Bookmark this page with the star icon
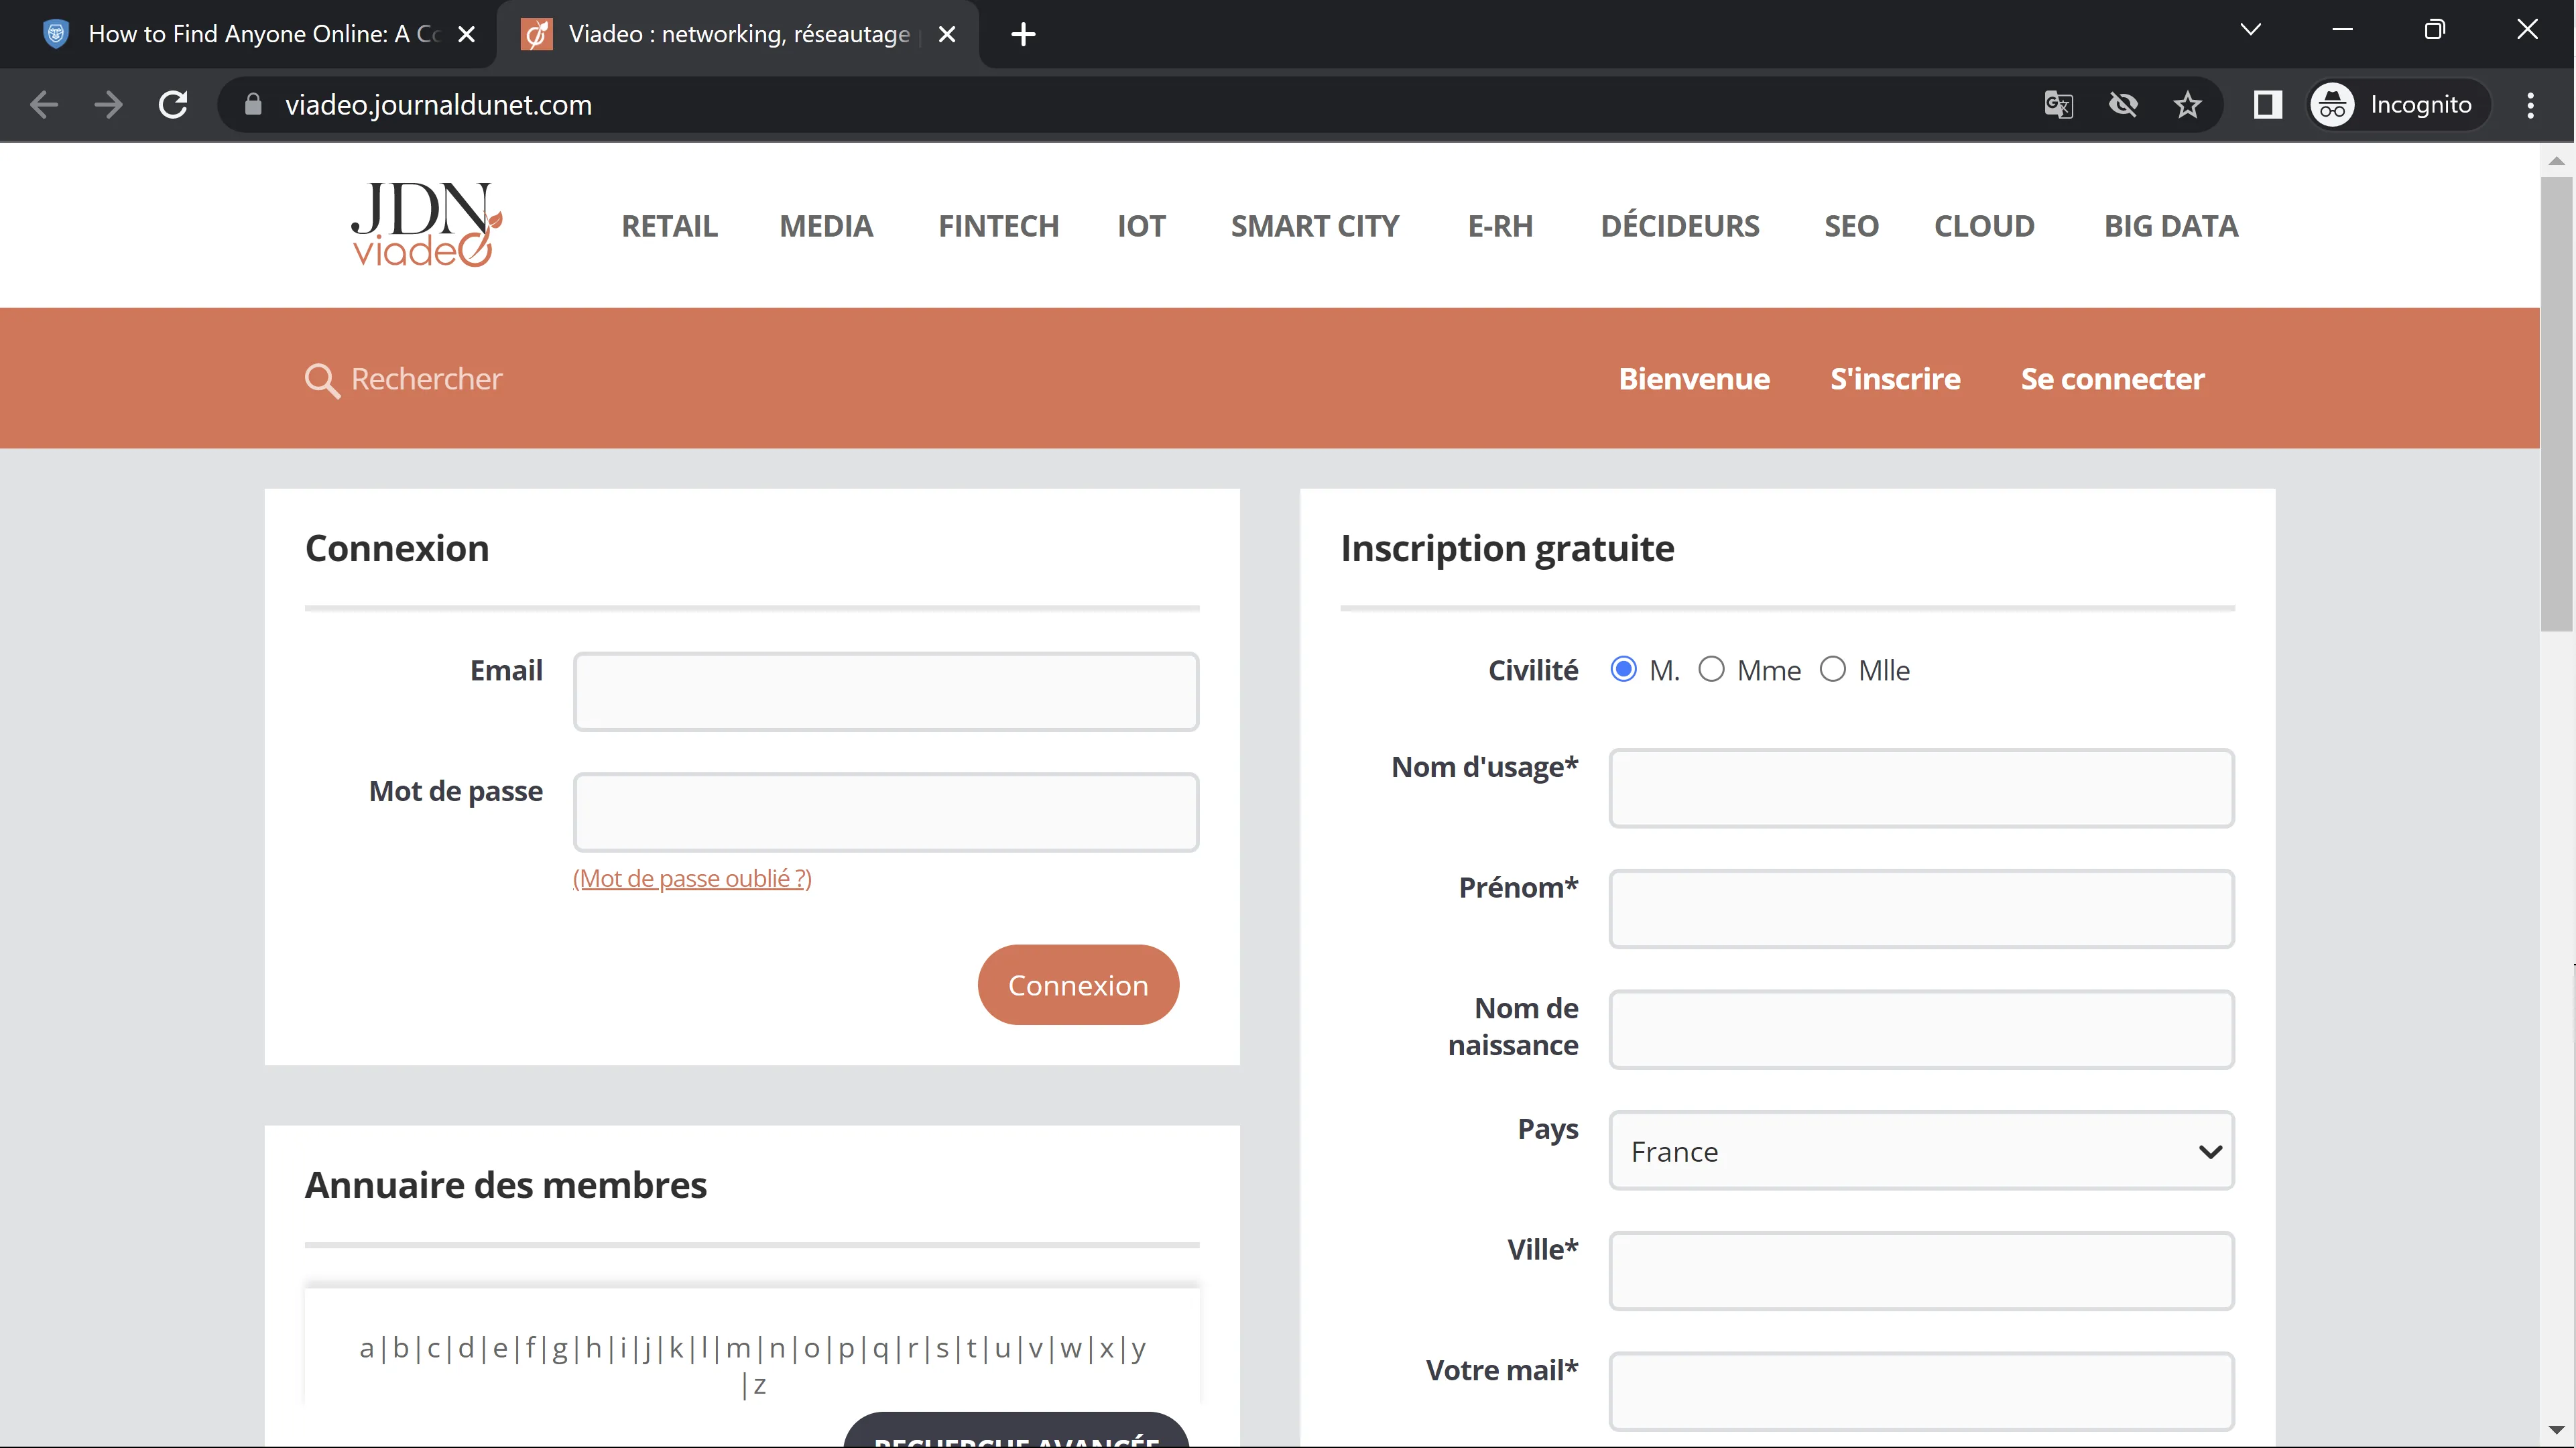 pos(2187,105)
